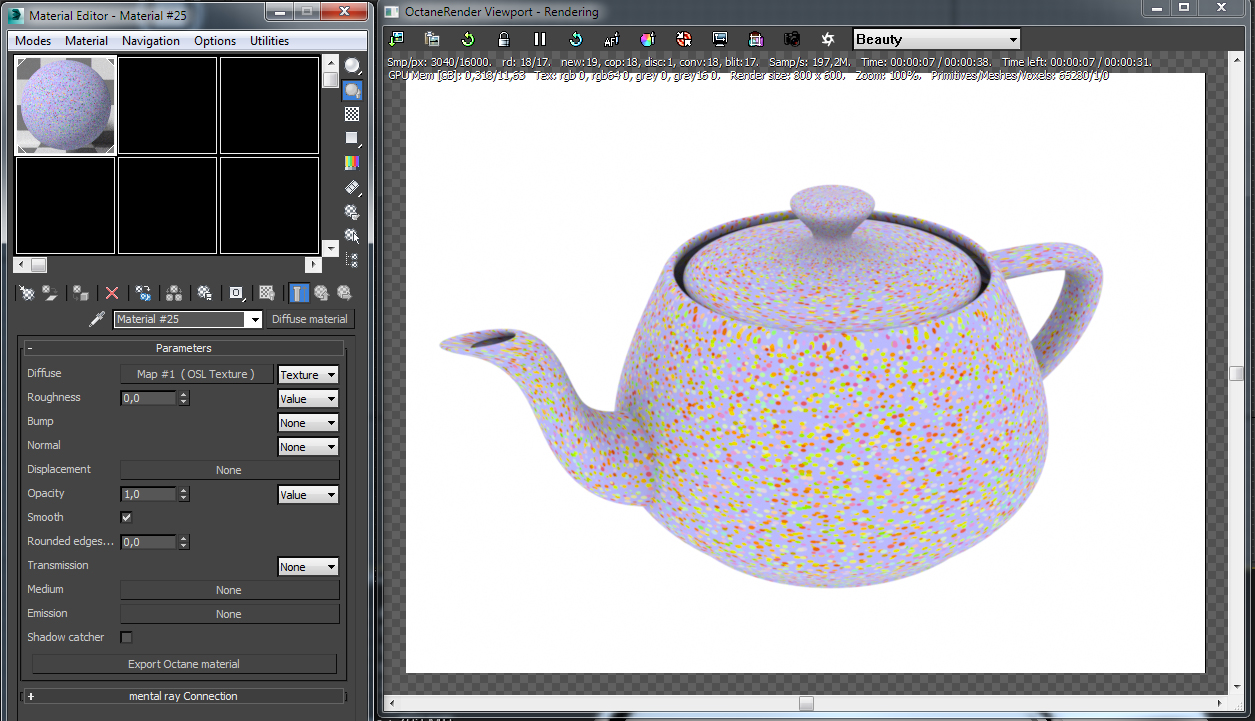Open Modes menu

click(33, 41)
